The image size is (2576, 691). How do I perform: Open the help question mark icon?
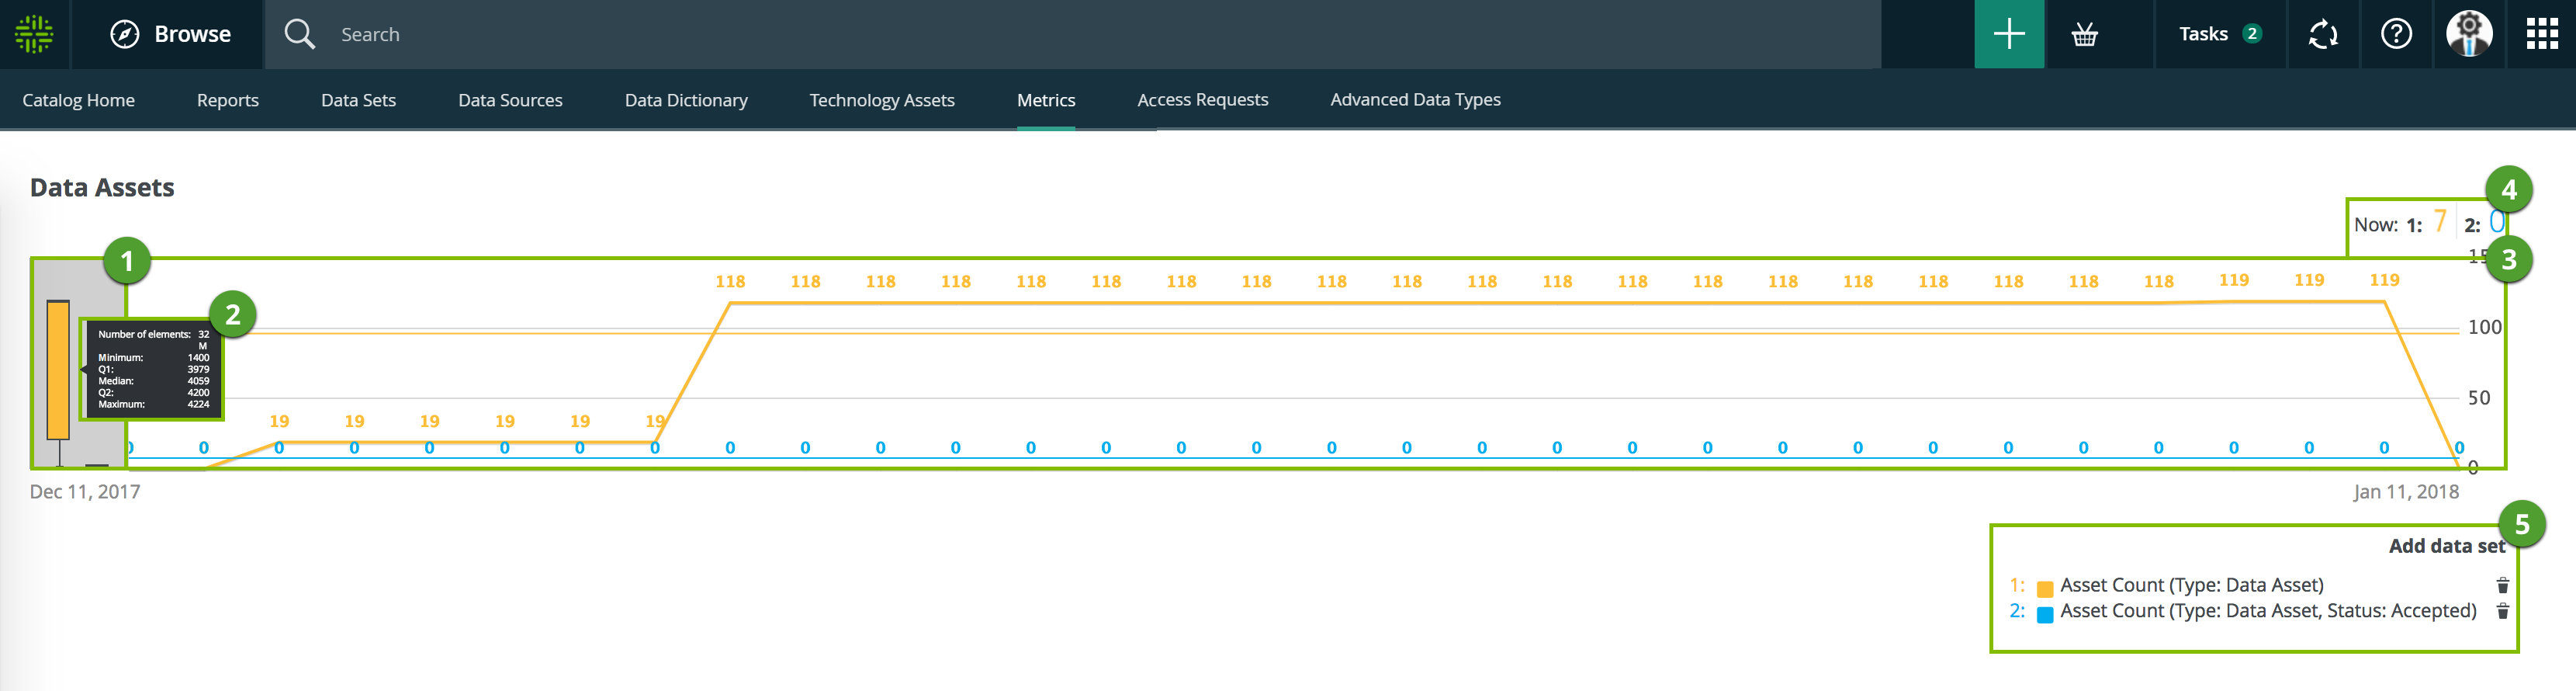[x=2395, y=34]
